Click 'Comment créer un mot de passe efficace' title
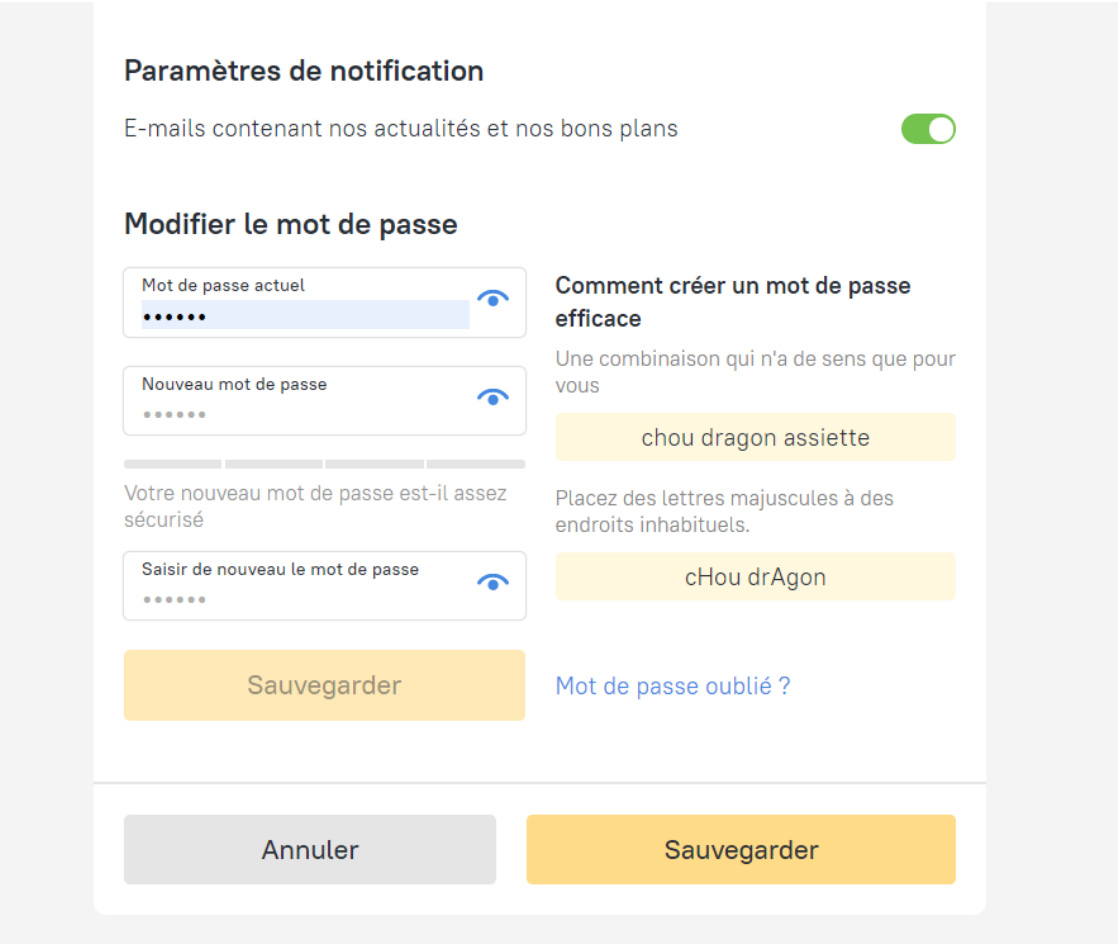This screenshot has height=946, width=1118. pos(732,301)
